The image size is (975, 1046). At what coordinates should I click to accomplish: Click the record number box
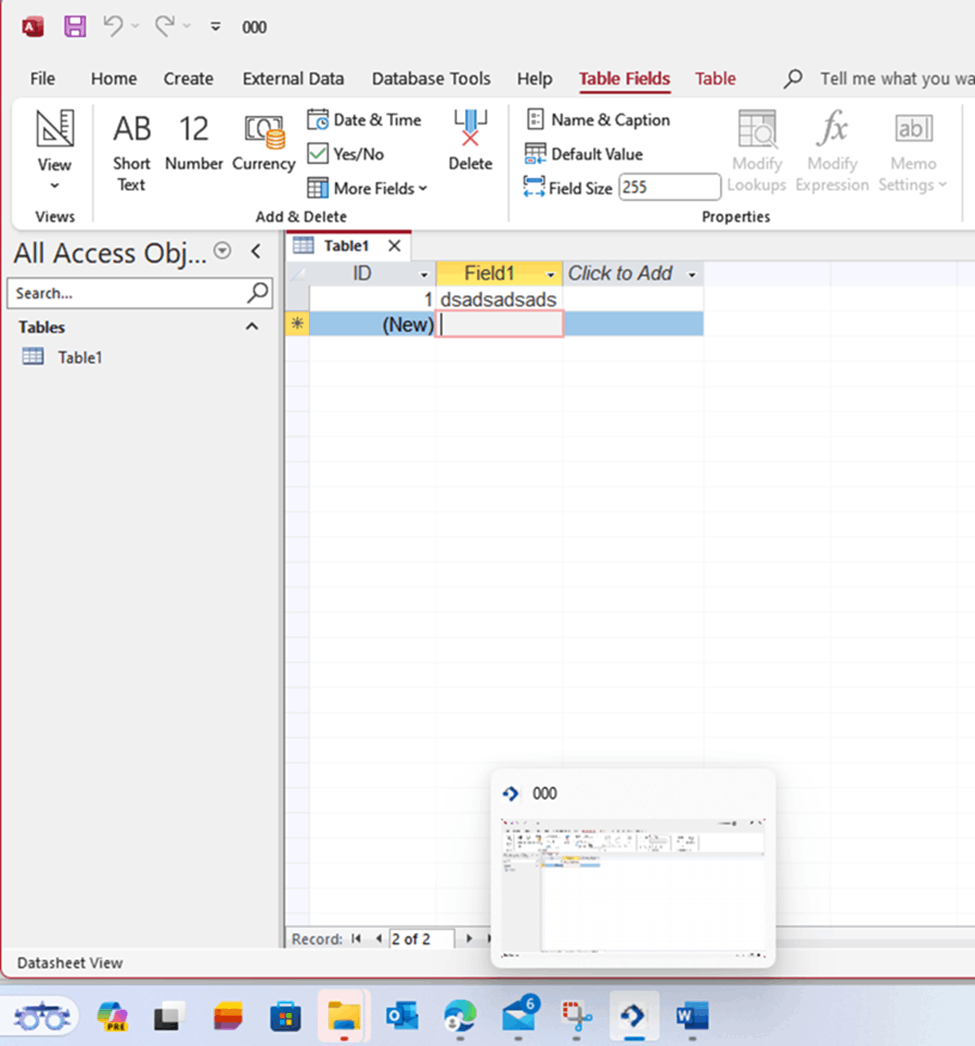point(421,939)
